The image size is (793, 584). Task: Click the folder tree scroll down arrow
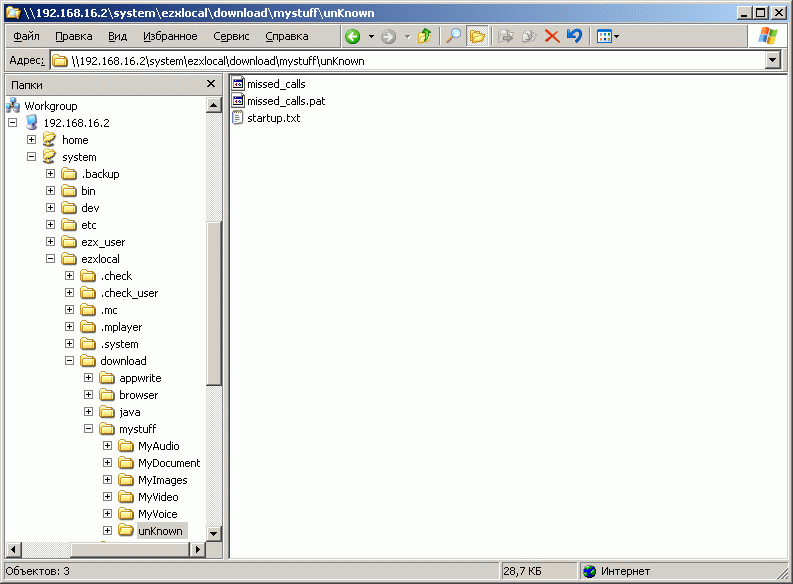(x=213, y=533)
